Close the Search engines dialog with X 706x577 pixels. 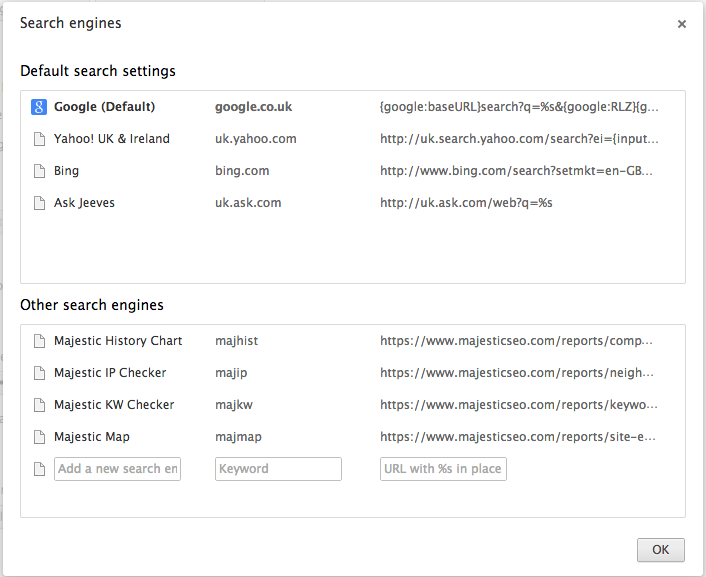click(682, 24)
